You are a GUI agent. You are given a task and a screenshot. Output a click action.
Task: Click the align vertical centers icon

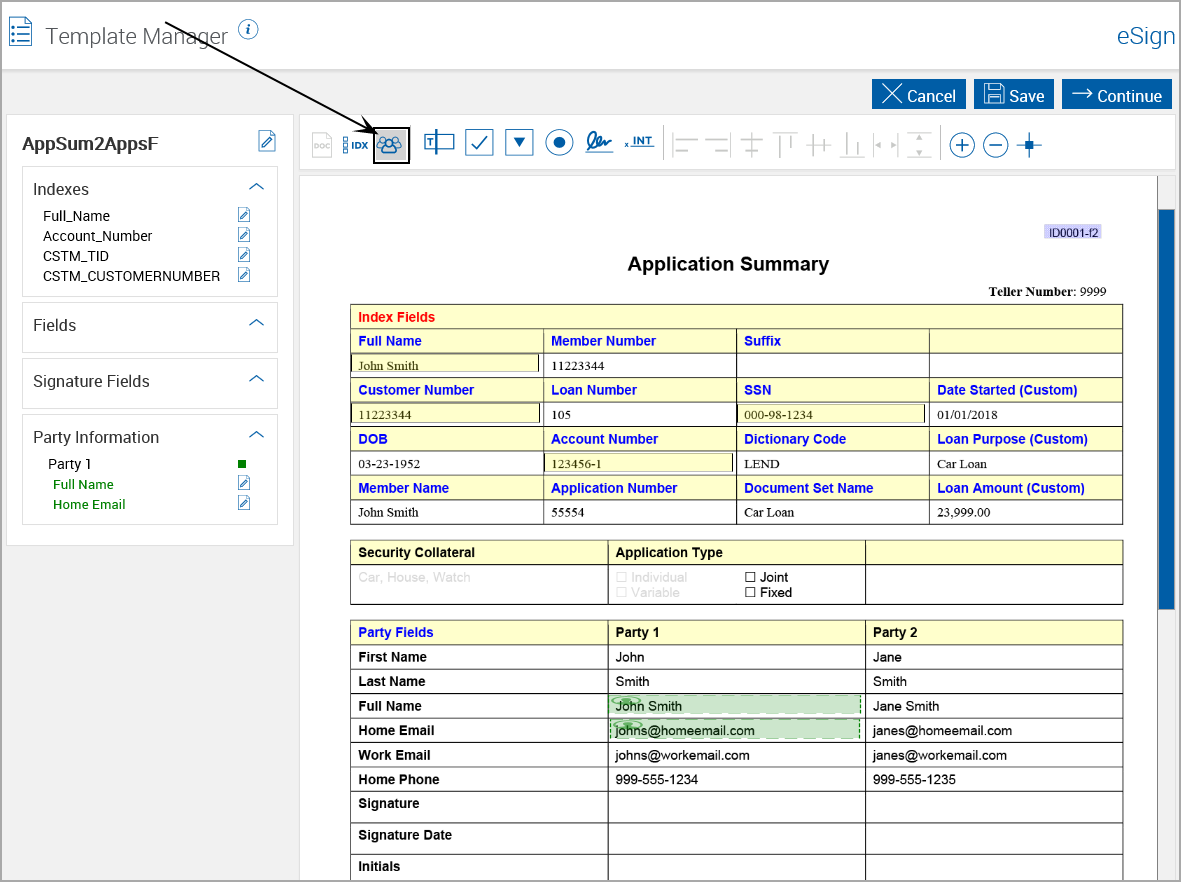[752, 145]
